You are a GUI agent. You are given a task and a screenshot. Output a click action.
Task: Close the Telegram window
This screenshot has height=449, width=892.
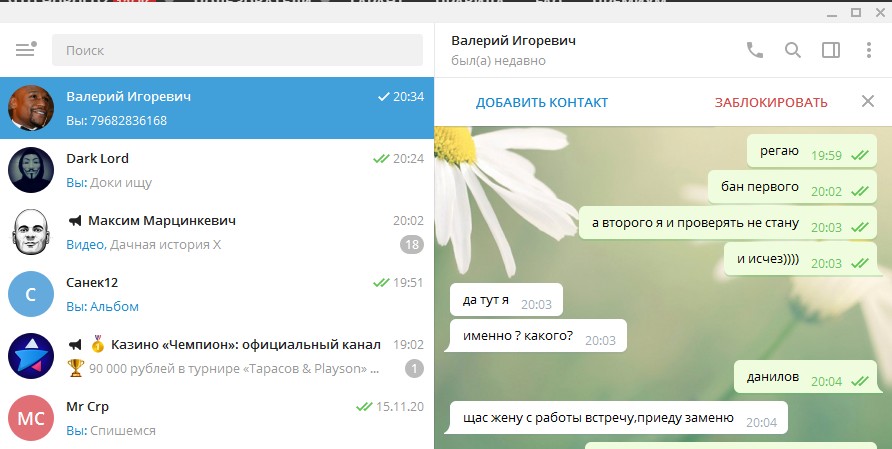point(879,13)
